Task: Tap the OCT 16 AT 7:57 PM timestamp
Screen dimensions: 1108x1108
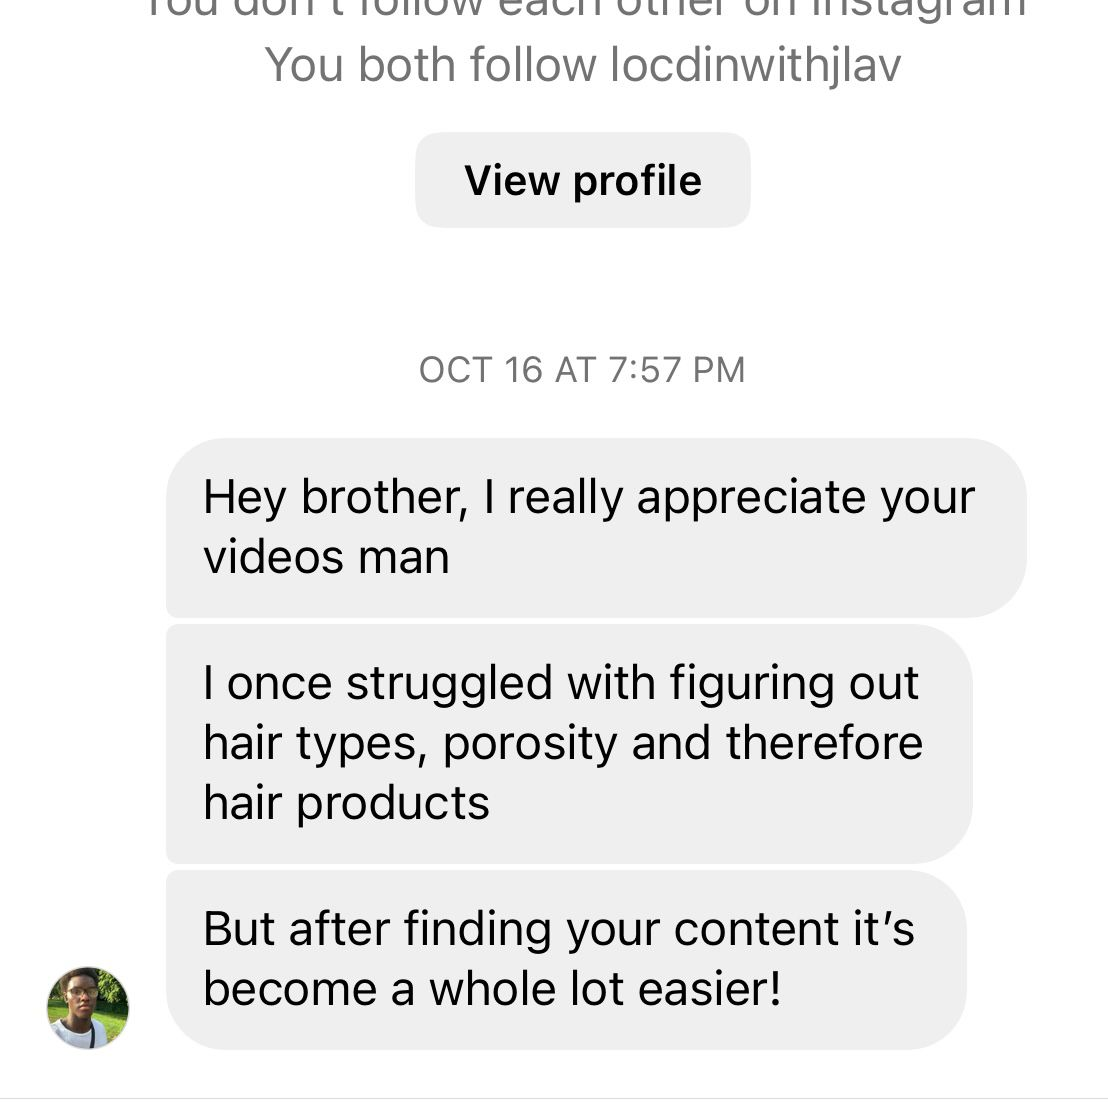Action: pyautogui.click(x=582, y=370)
